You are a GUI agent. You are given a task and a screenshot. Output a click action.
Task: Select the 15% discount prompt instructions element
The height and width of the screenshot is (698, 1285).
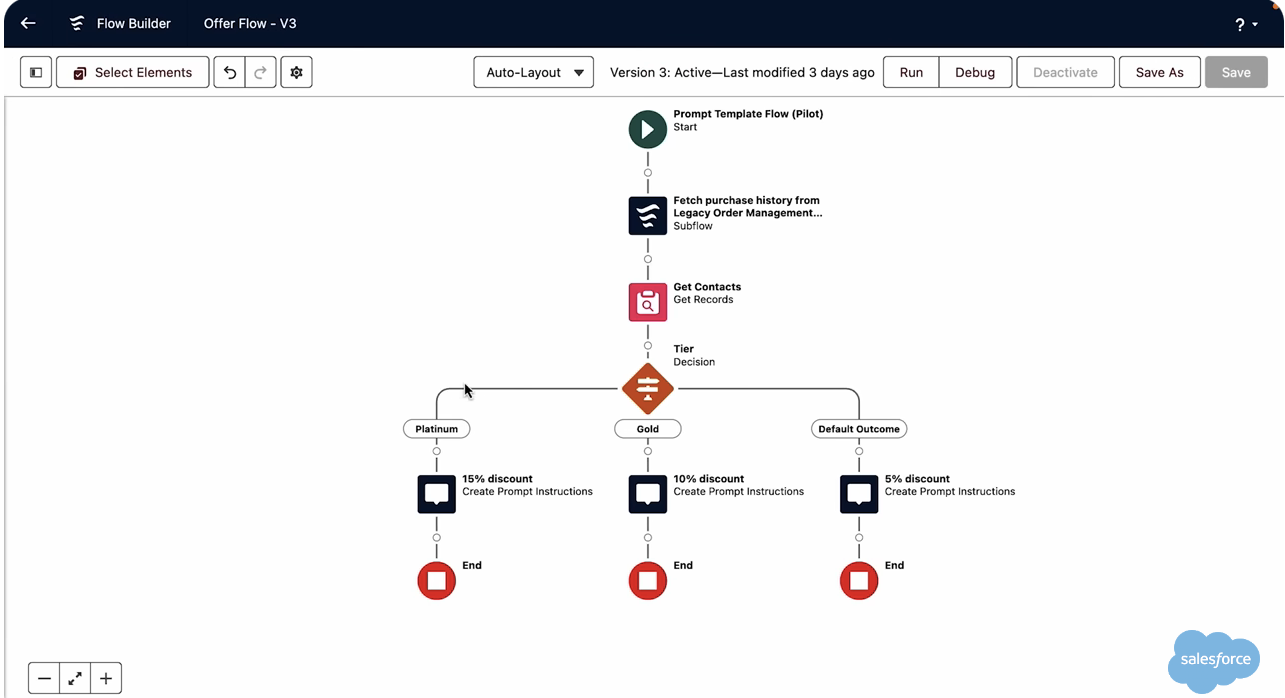[436, 493]
